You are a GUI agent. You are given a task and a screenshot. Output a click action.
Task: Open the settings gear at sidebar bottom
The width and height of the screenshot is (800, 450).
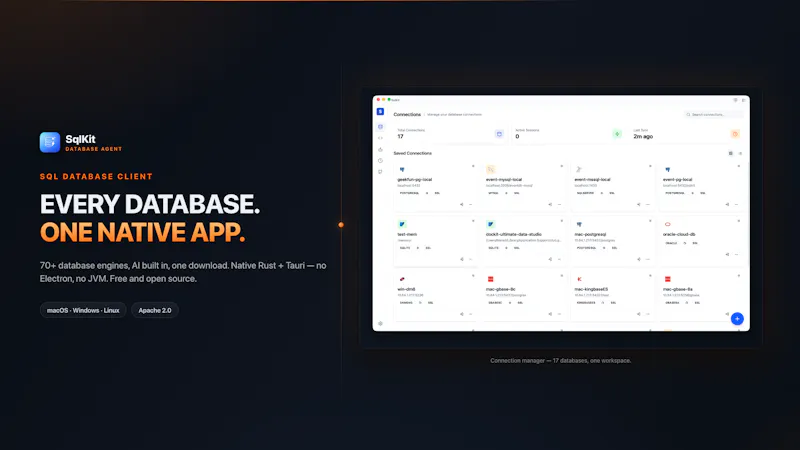click(x=380, y=323)
